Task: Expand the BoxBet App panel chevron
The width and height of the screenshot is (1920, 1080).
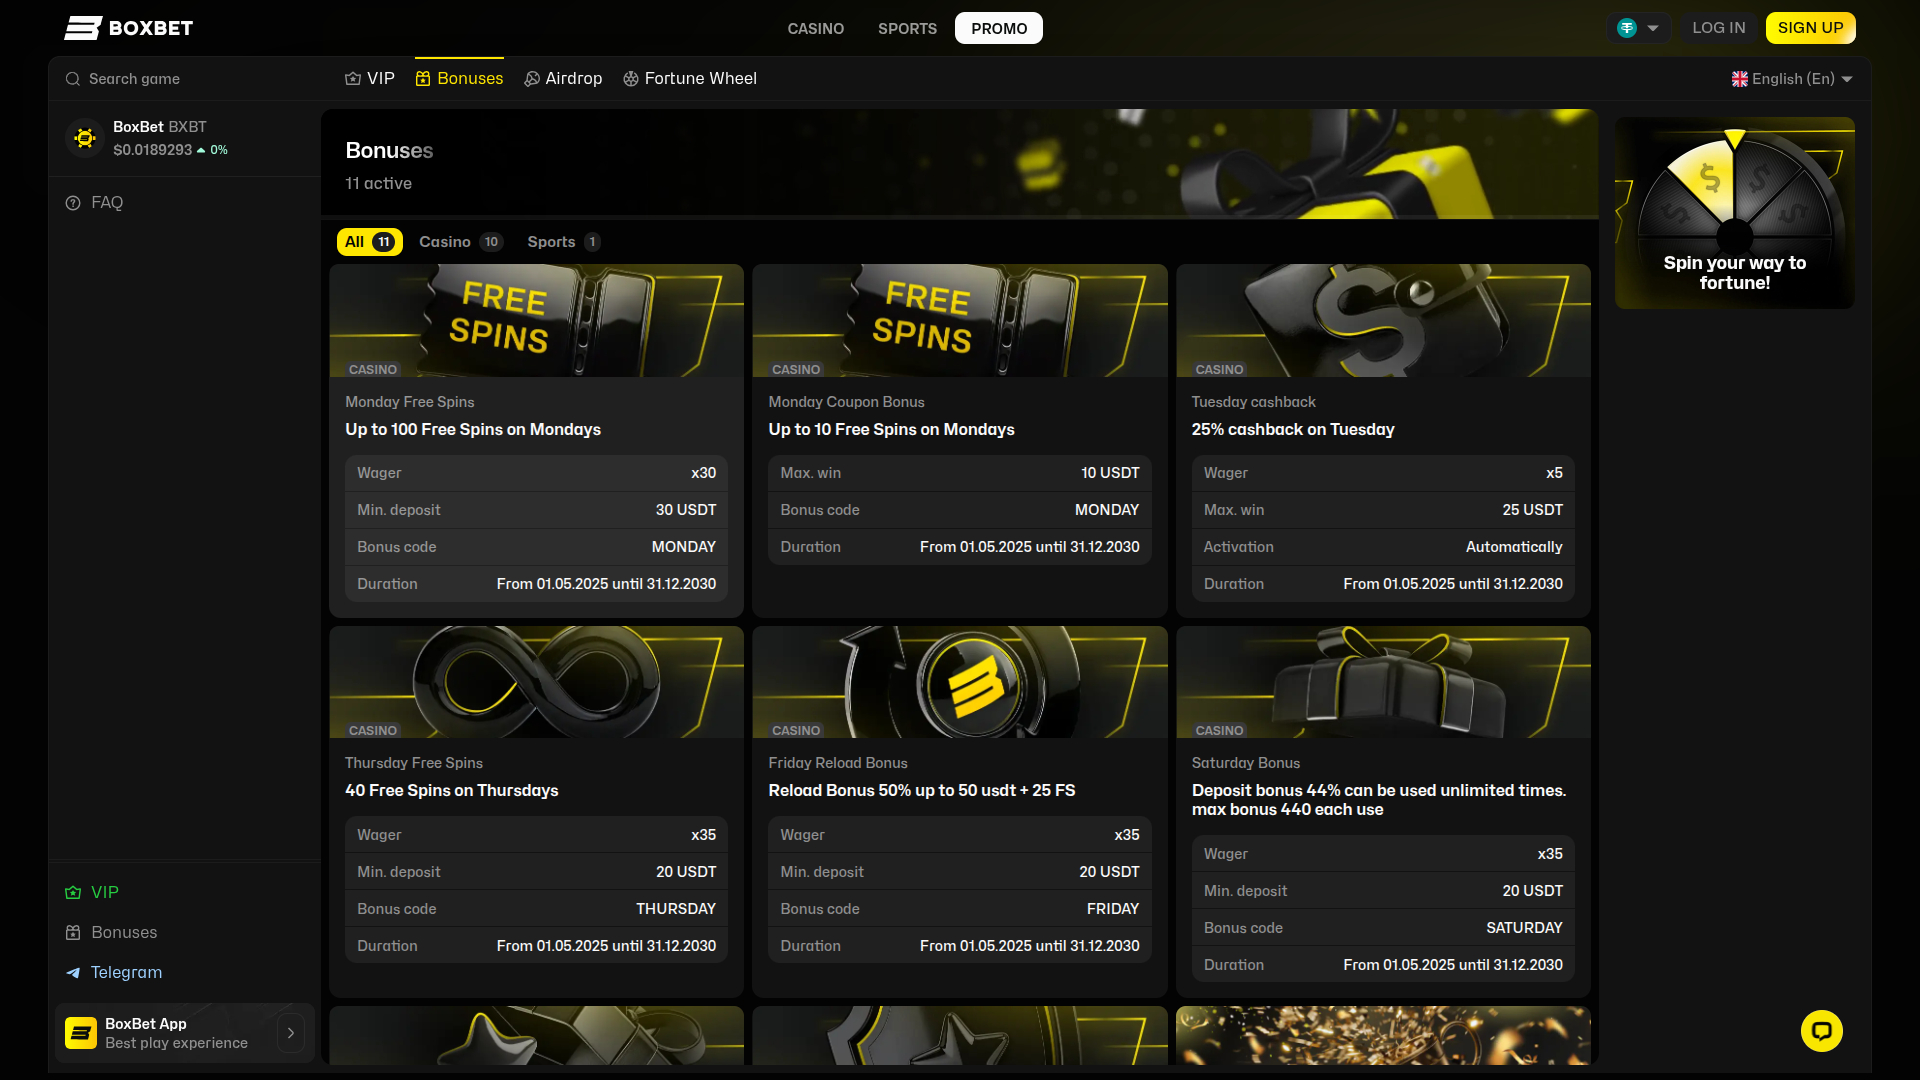Action: [290, 1032]
